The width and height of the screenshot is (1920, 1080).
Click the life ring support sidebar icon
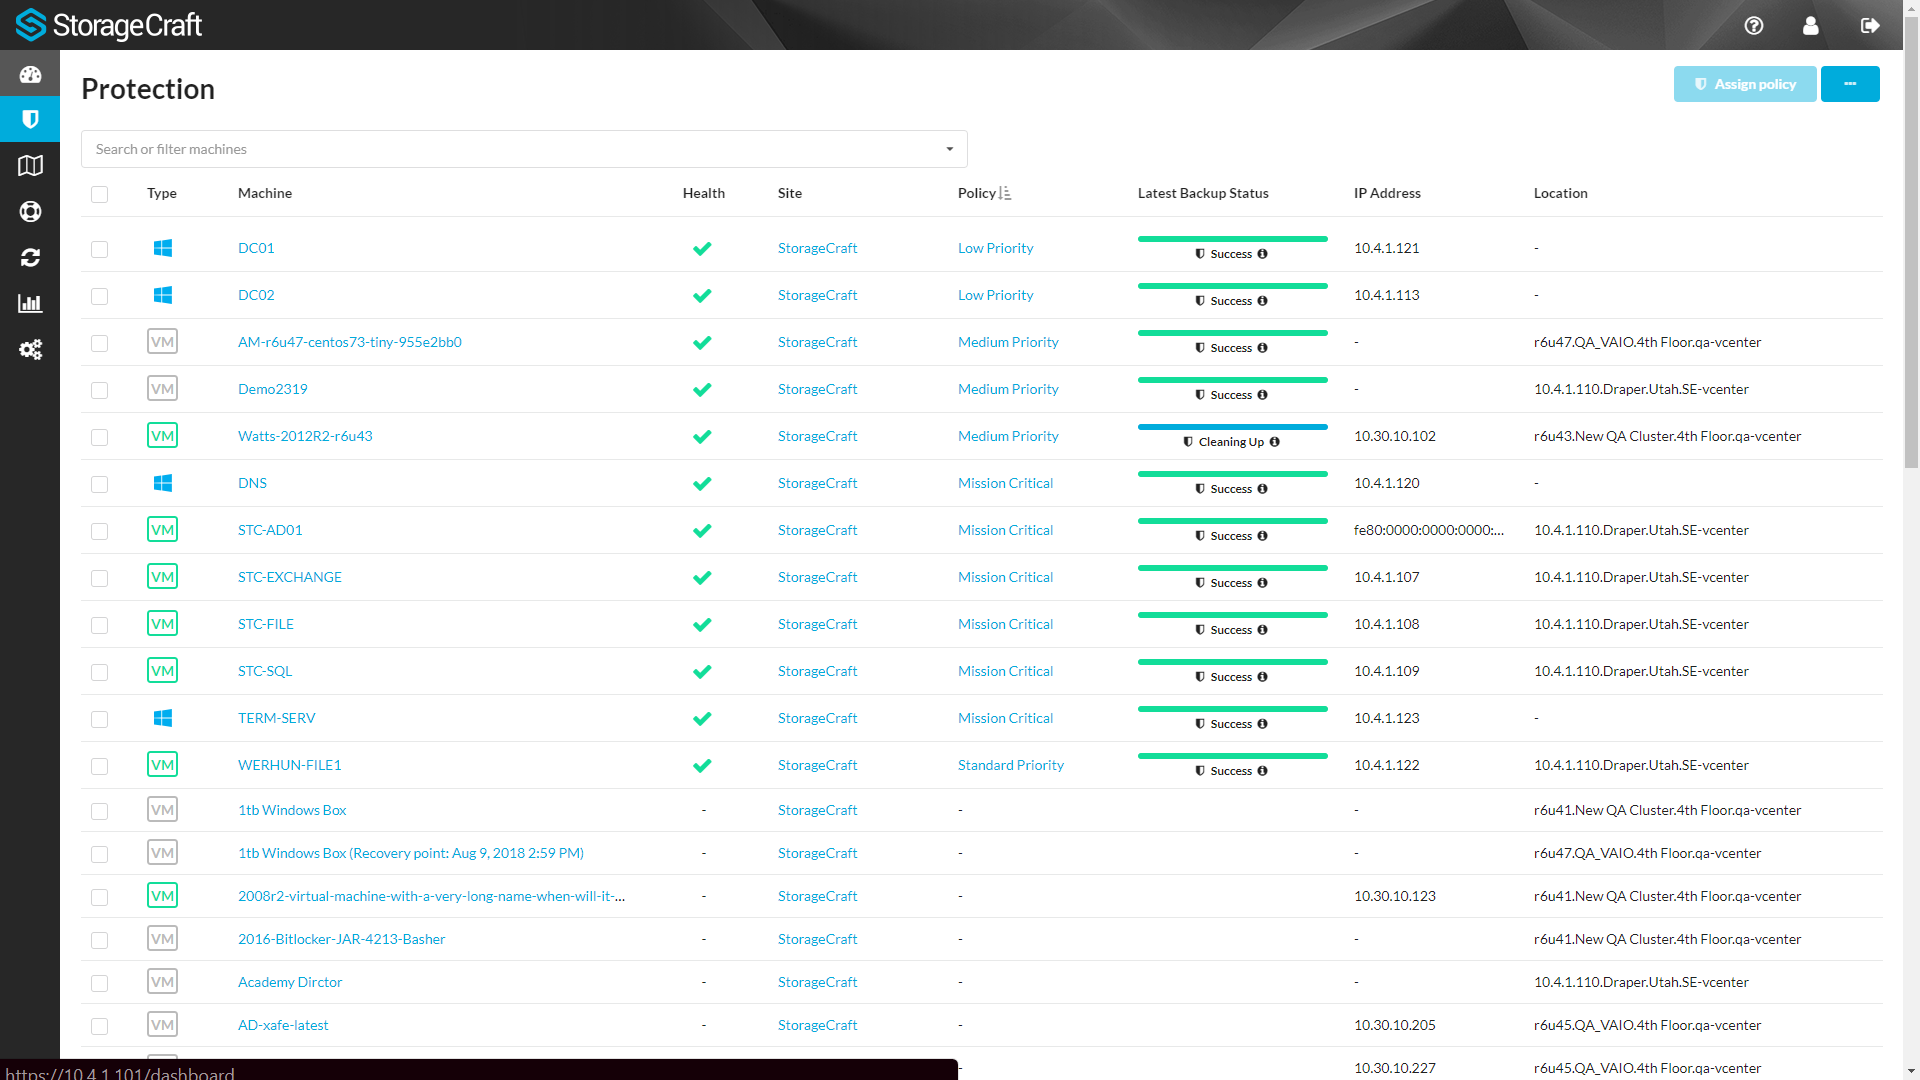[x=30, y=212]
